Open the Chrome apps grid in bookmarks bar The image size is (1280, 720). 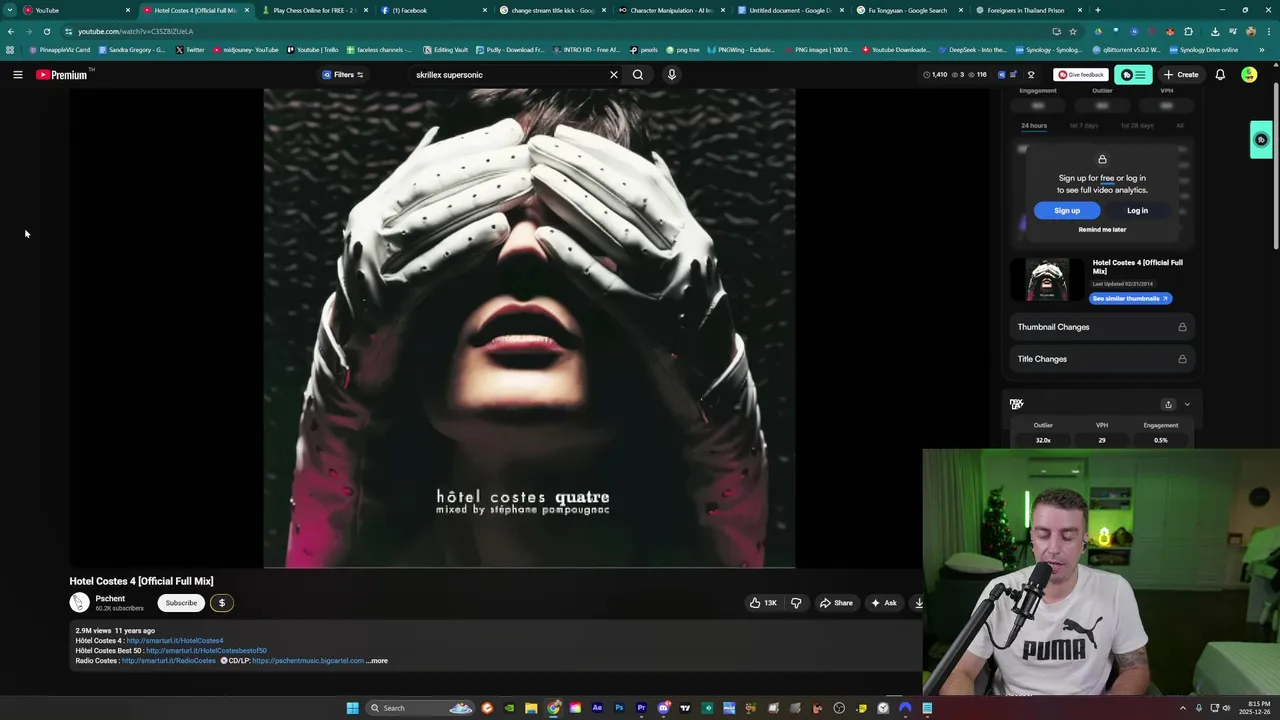point(10,49)
